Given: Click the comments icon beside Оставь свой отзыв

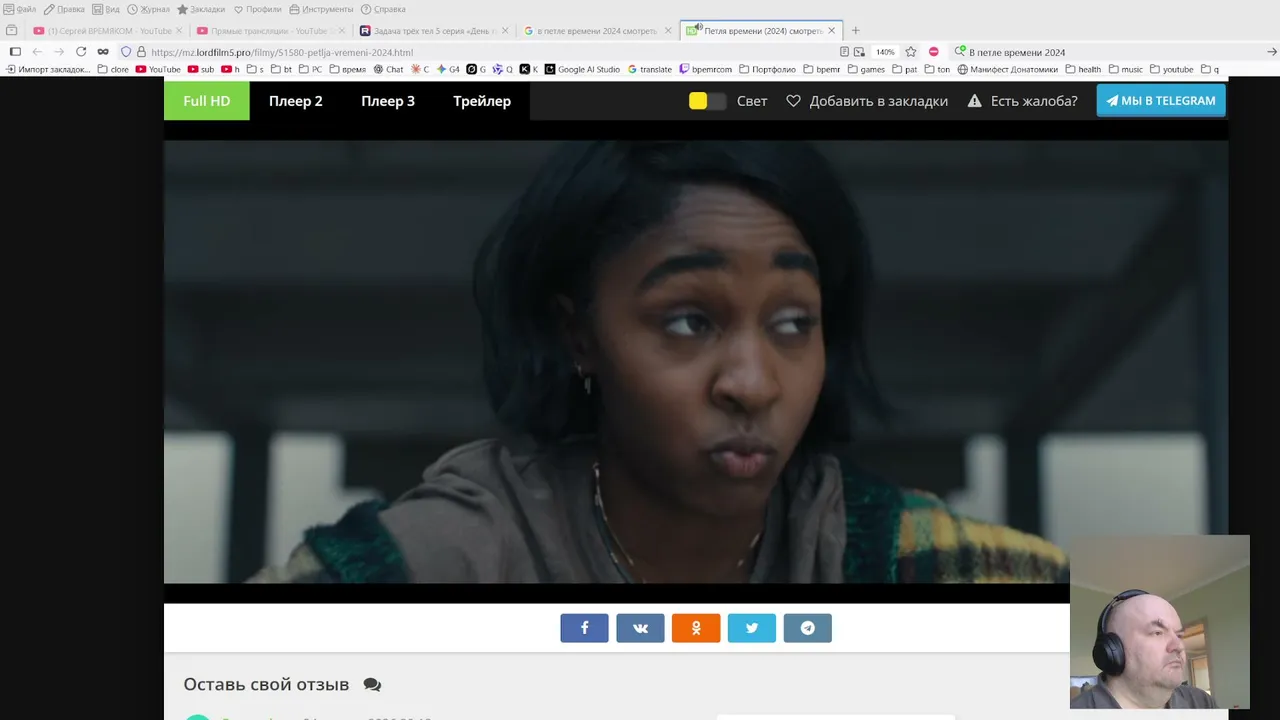Looking at the screenshot, I should [x=372, y=685].
